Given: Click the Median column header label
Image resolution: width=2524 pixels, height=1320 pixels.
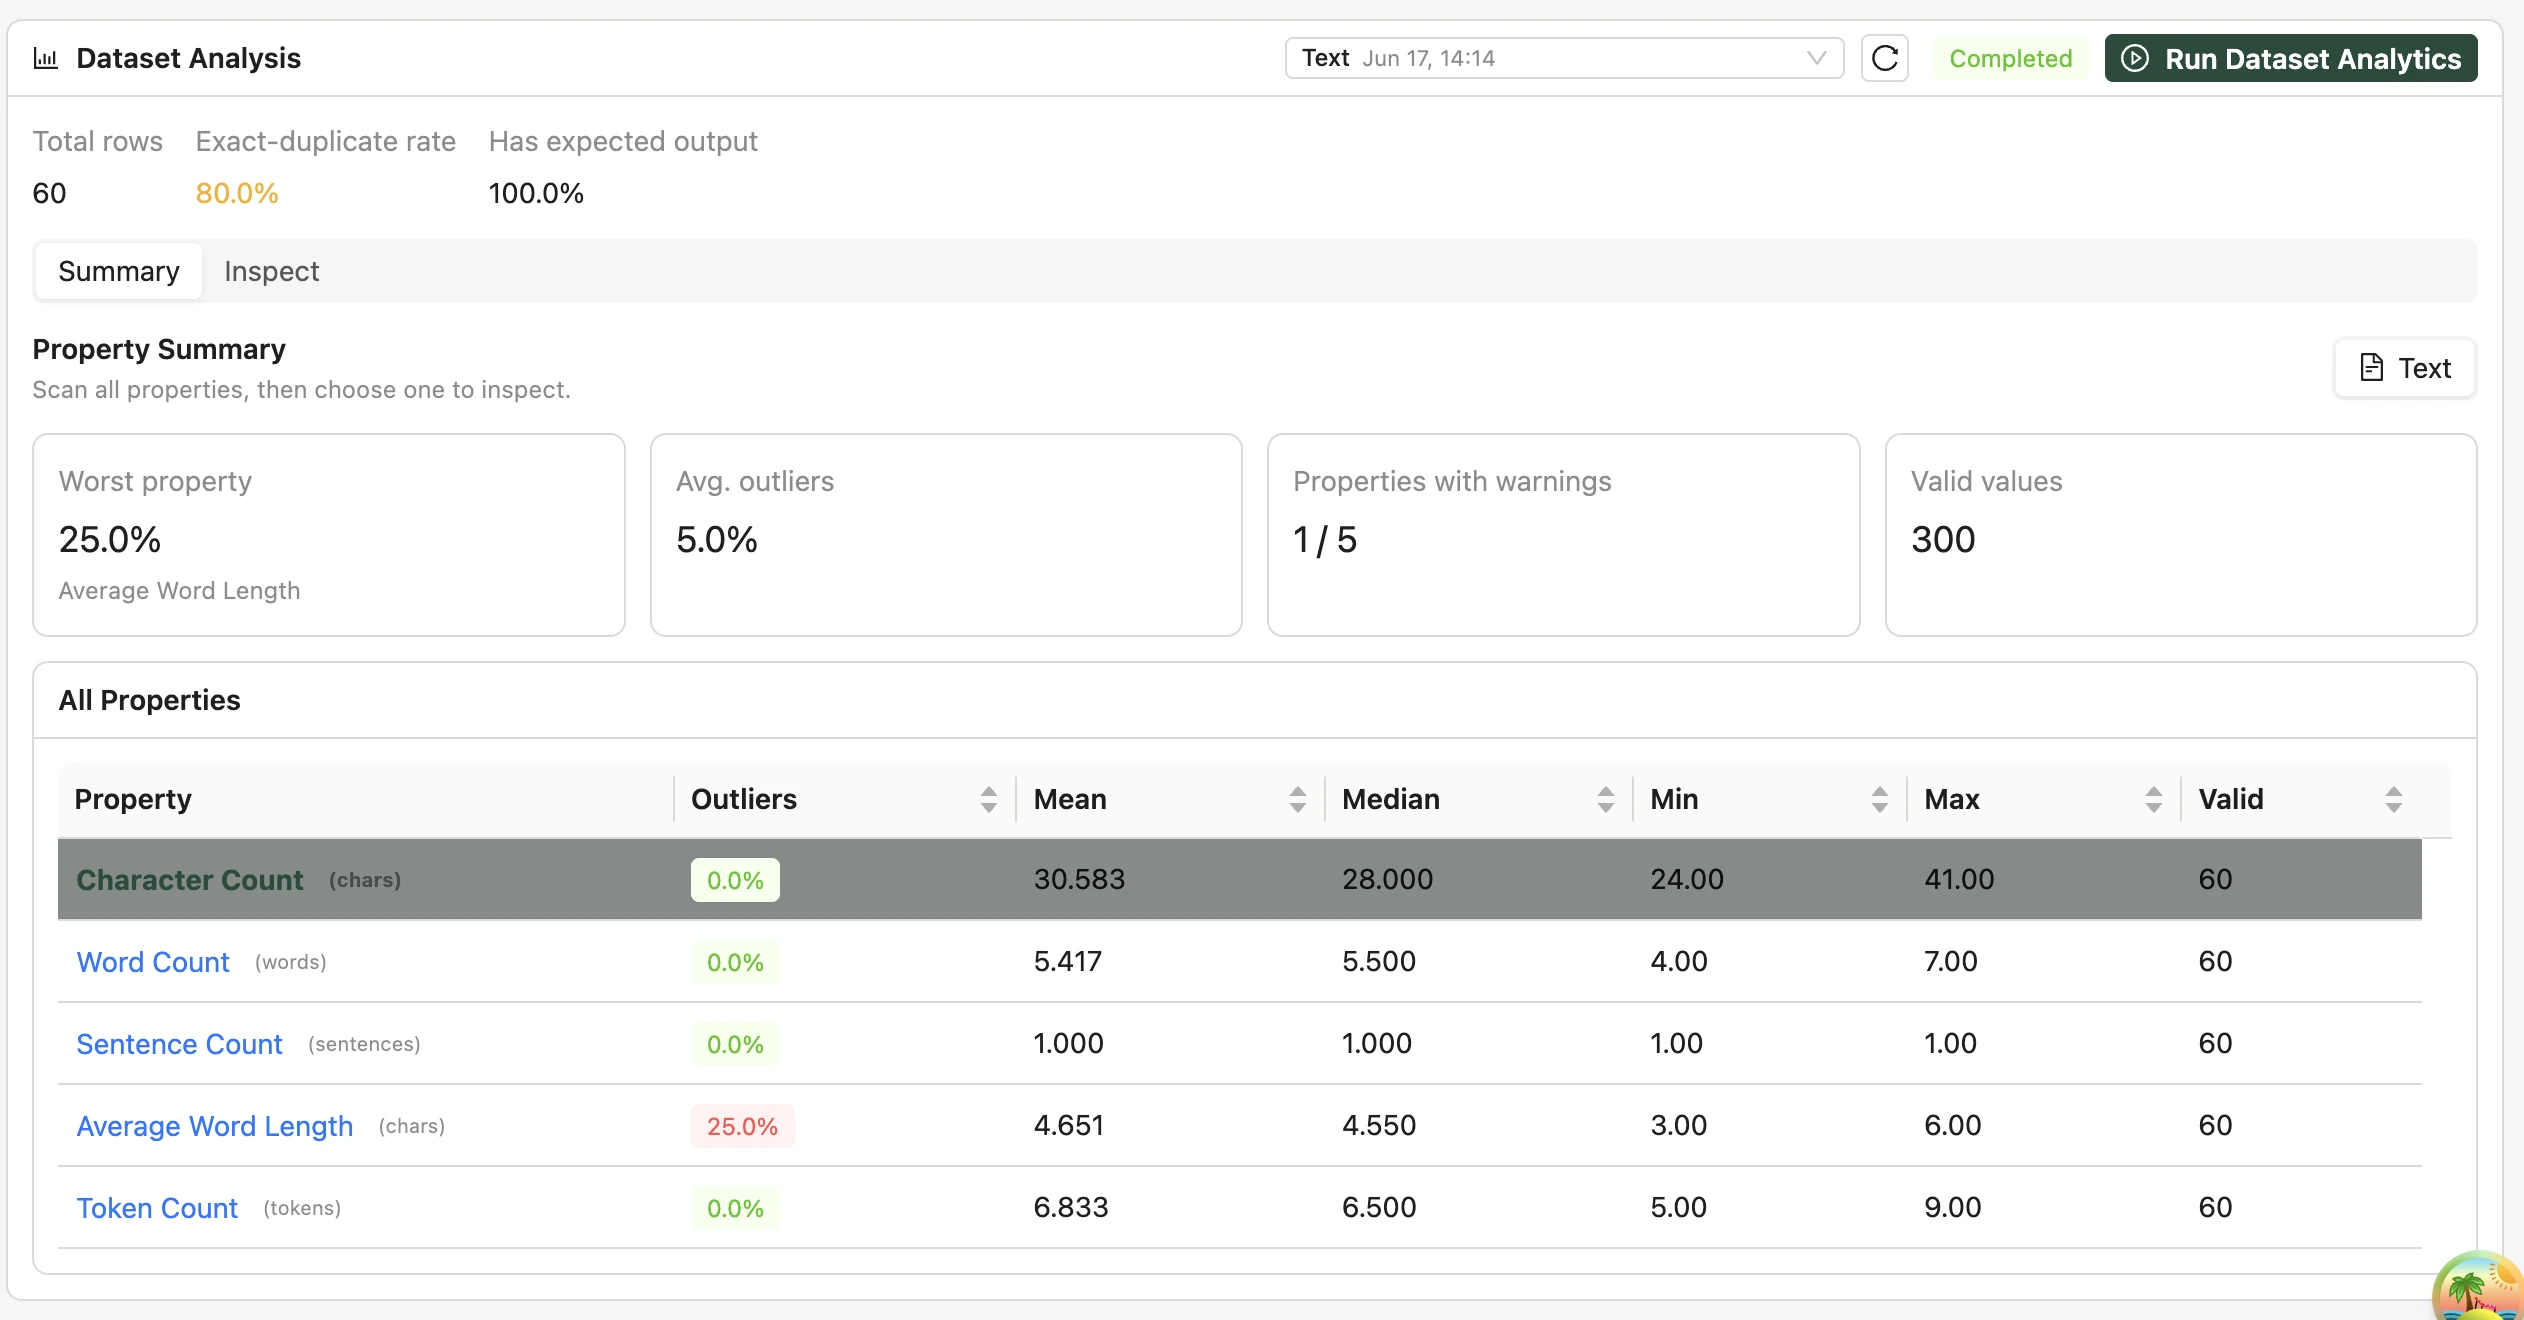Looking at the screenshot, I should pos(1391,799).
